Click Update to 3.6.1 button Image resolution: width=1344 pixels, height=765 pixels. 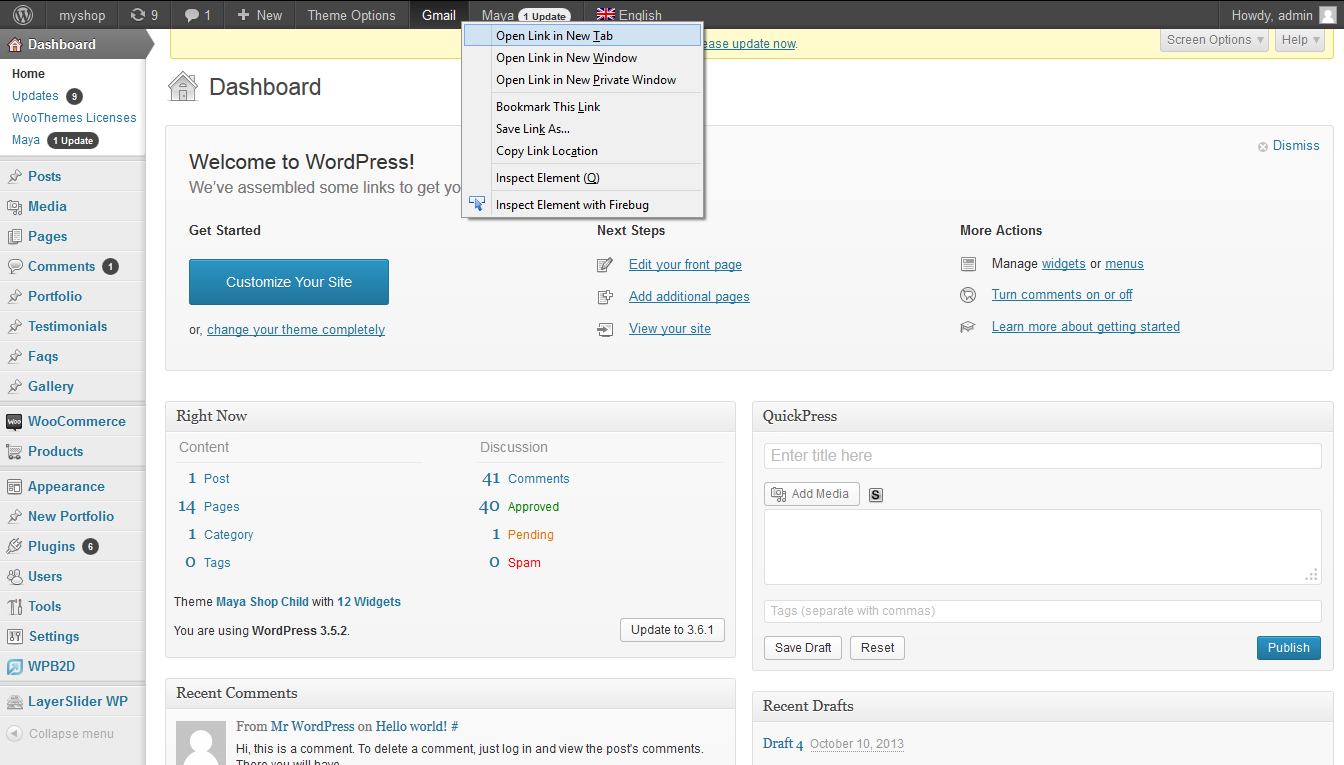[x=672, y=630]
